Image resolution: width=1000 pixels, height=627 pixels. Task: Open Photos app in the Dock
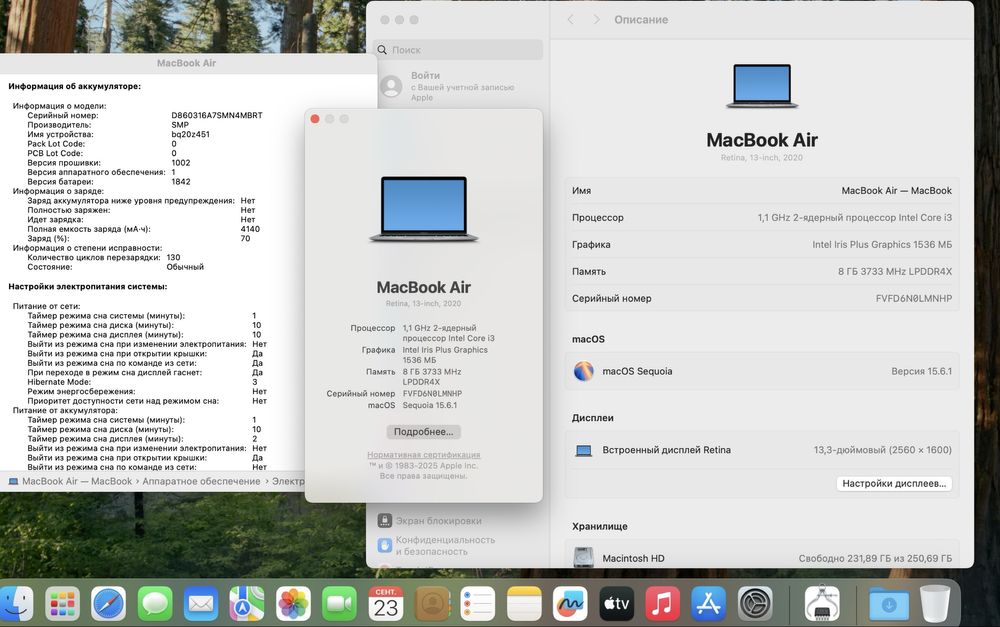click(293, 603)
